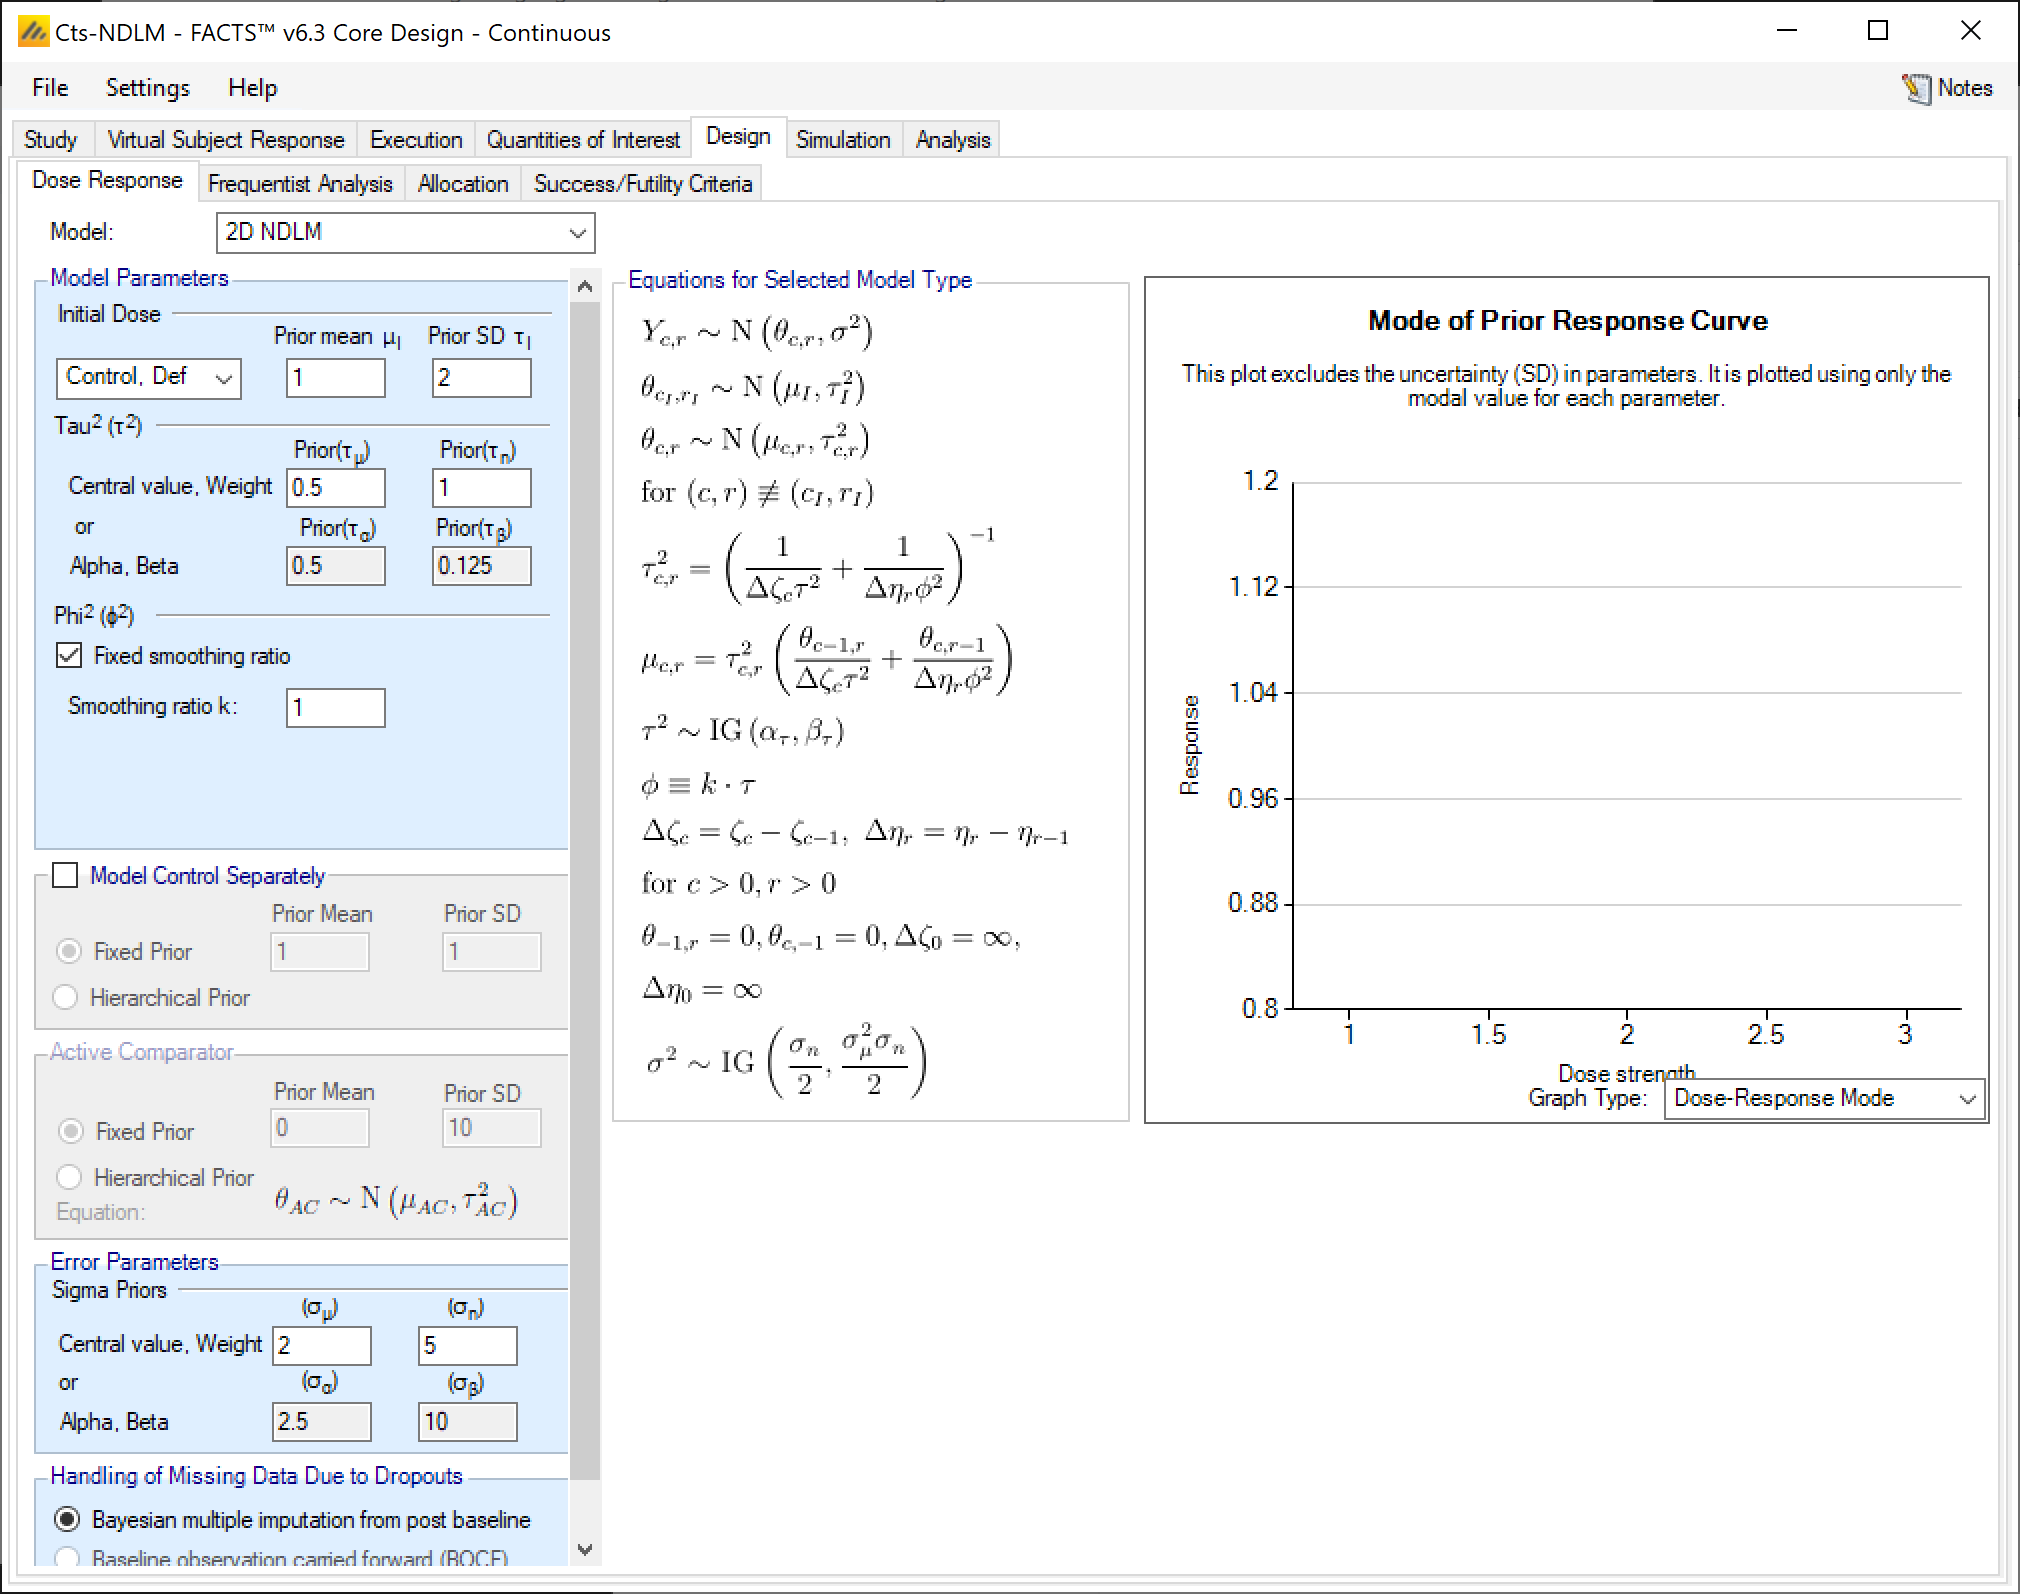The height and width of the screenshot is (1594, 2020).
Task: Click the scroll up arrow in parameters panel
Action: [x=586, y=287]
